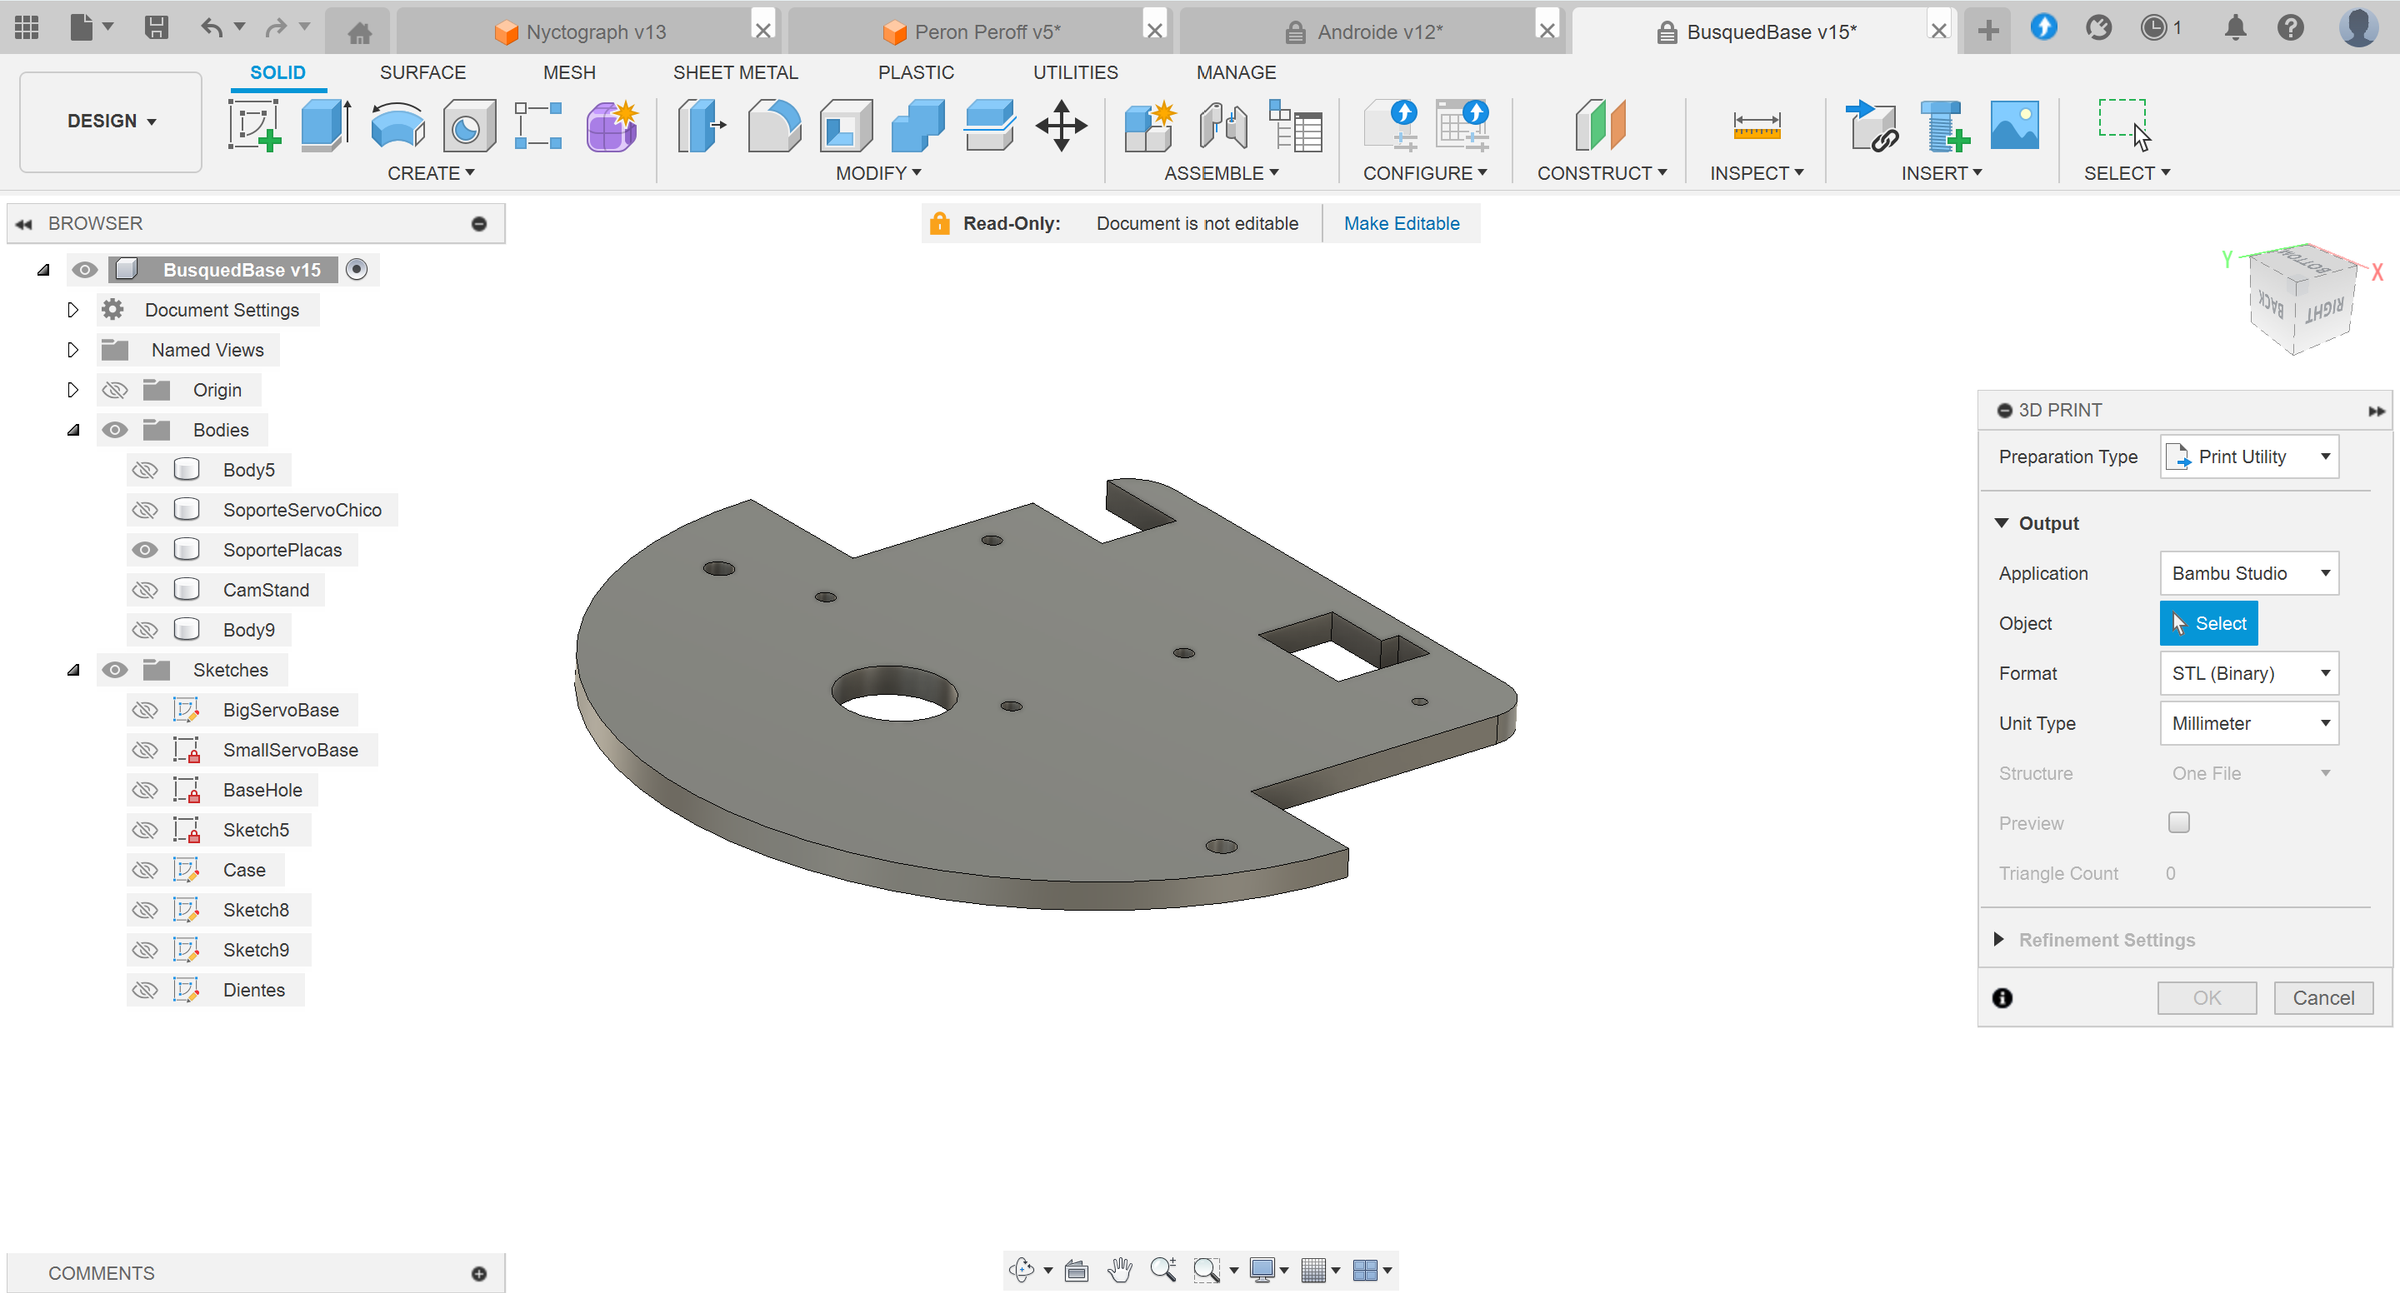Open the Change Parameters table icon
This screenshot has height=1293, width=2400.
click(1295, 126)
